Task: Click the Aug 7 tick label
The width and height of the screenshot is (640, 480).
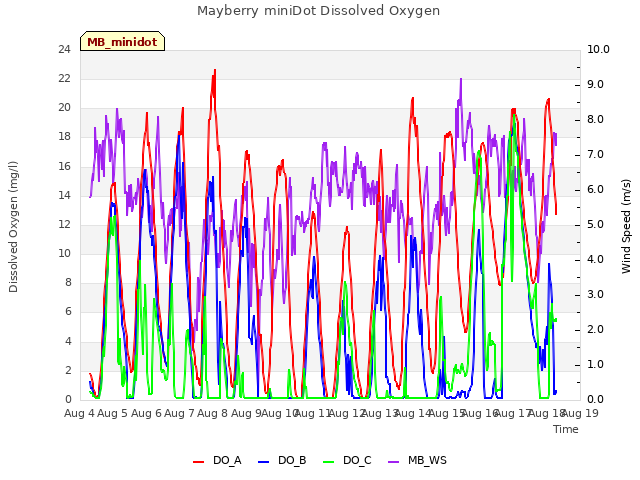Action: coord(179,413)
